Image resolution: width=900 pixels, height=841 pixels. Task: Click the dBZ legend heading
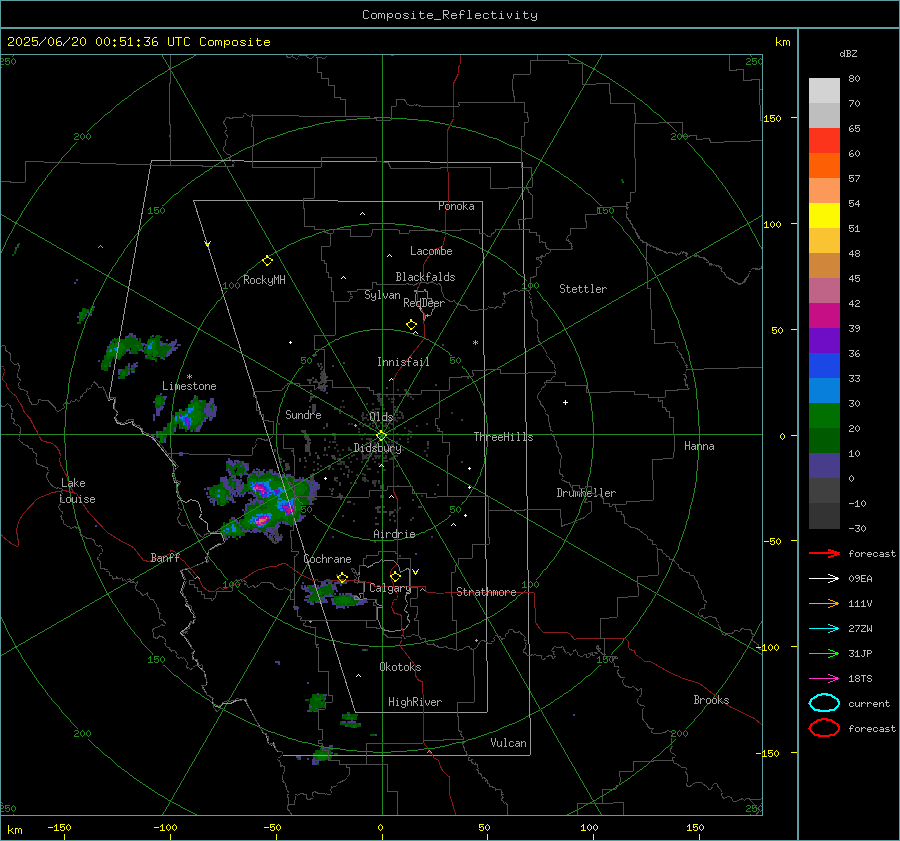pos(848,53)
